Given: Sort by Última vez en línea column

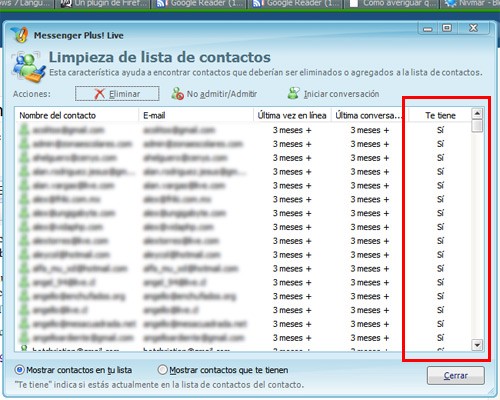Looking at the screenshot, I should coord(292,115).
